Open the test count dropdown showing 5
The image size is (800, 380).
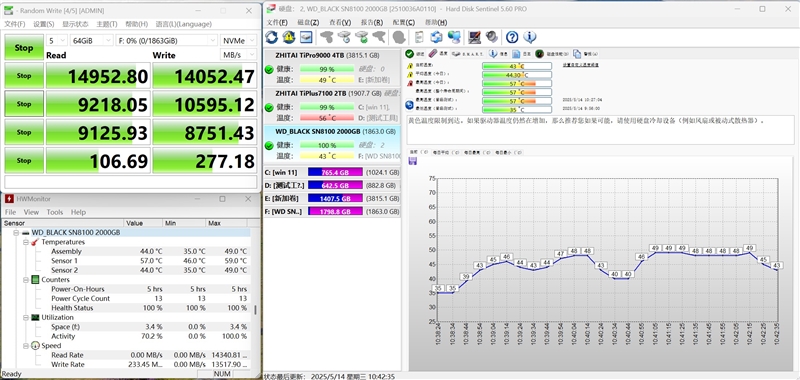56,40
